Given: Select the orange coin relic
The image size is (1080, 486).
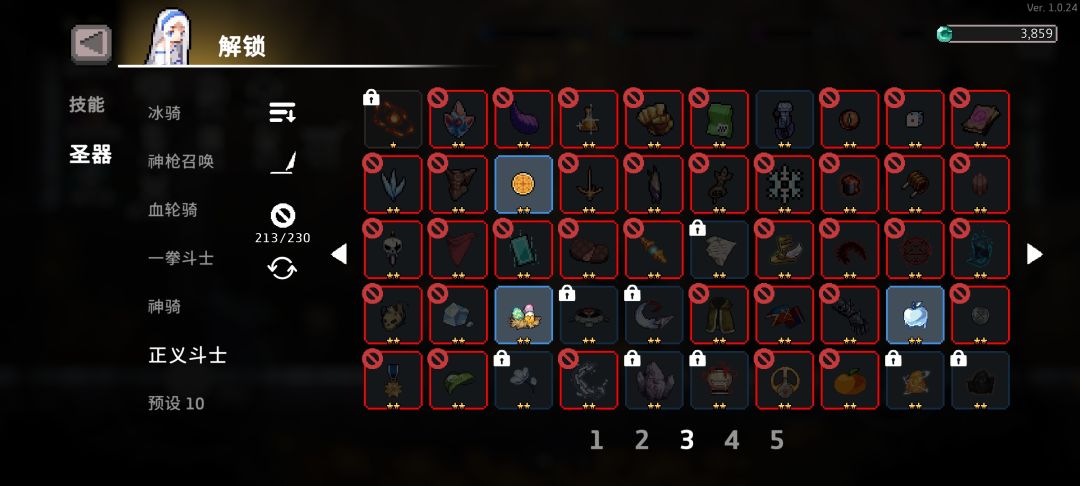Looking at the screenshot, I should [523, 184].
